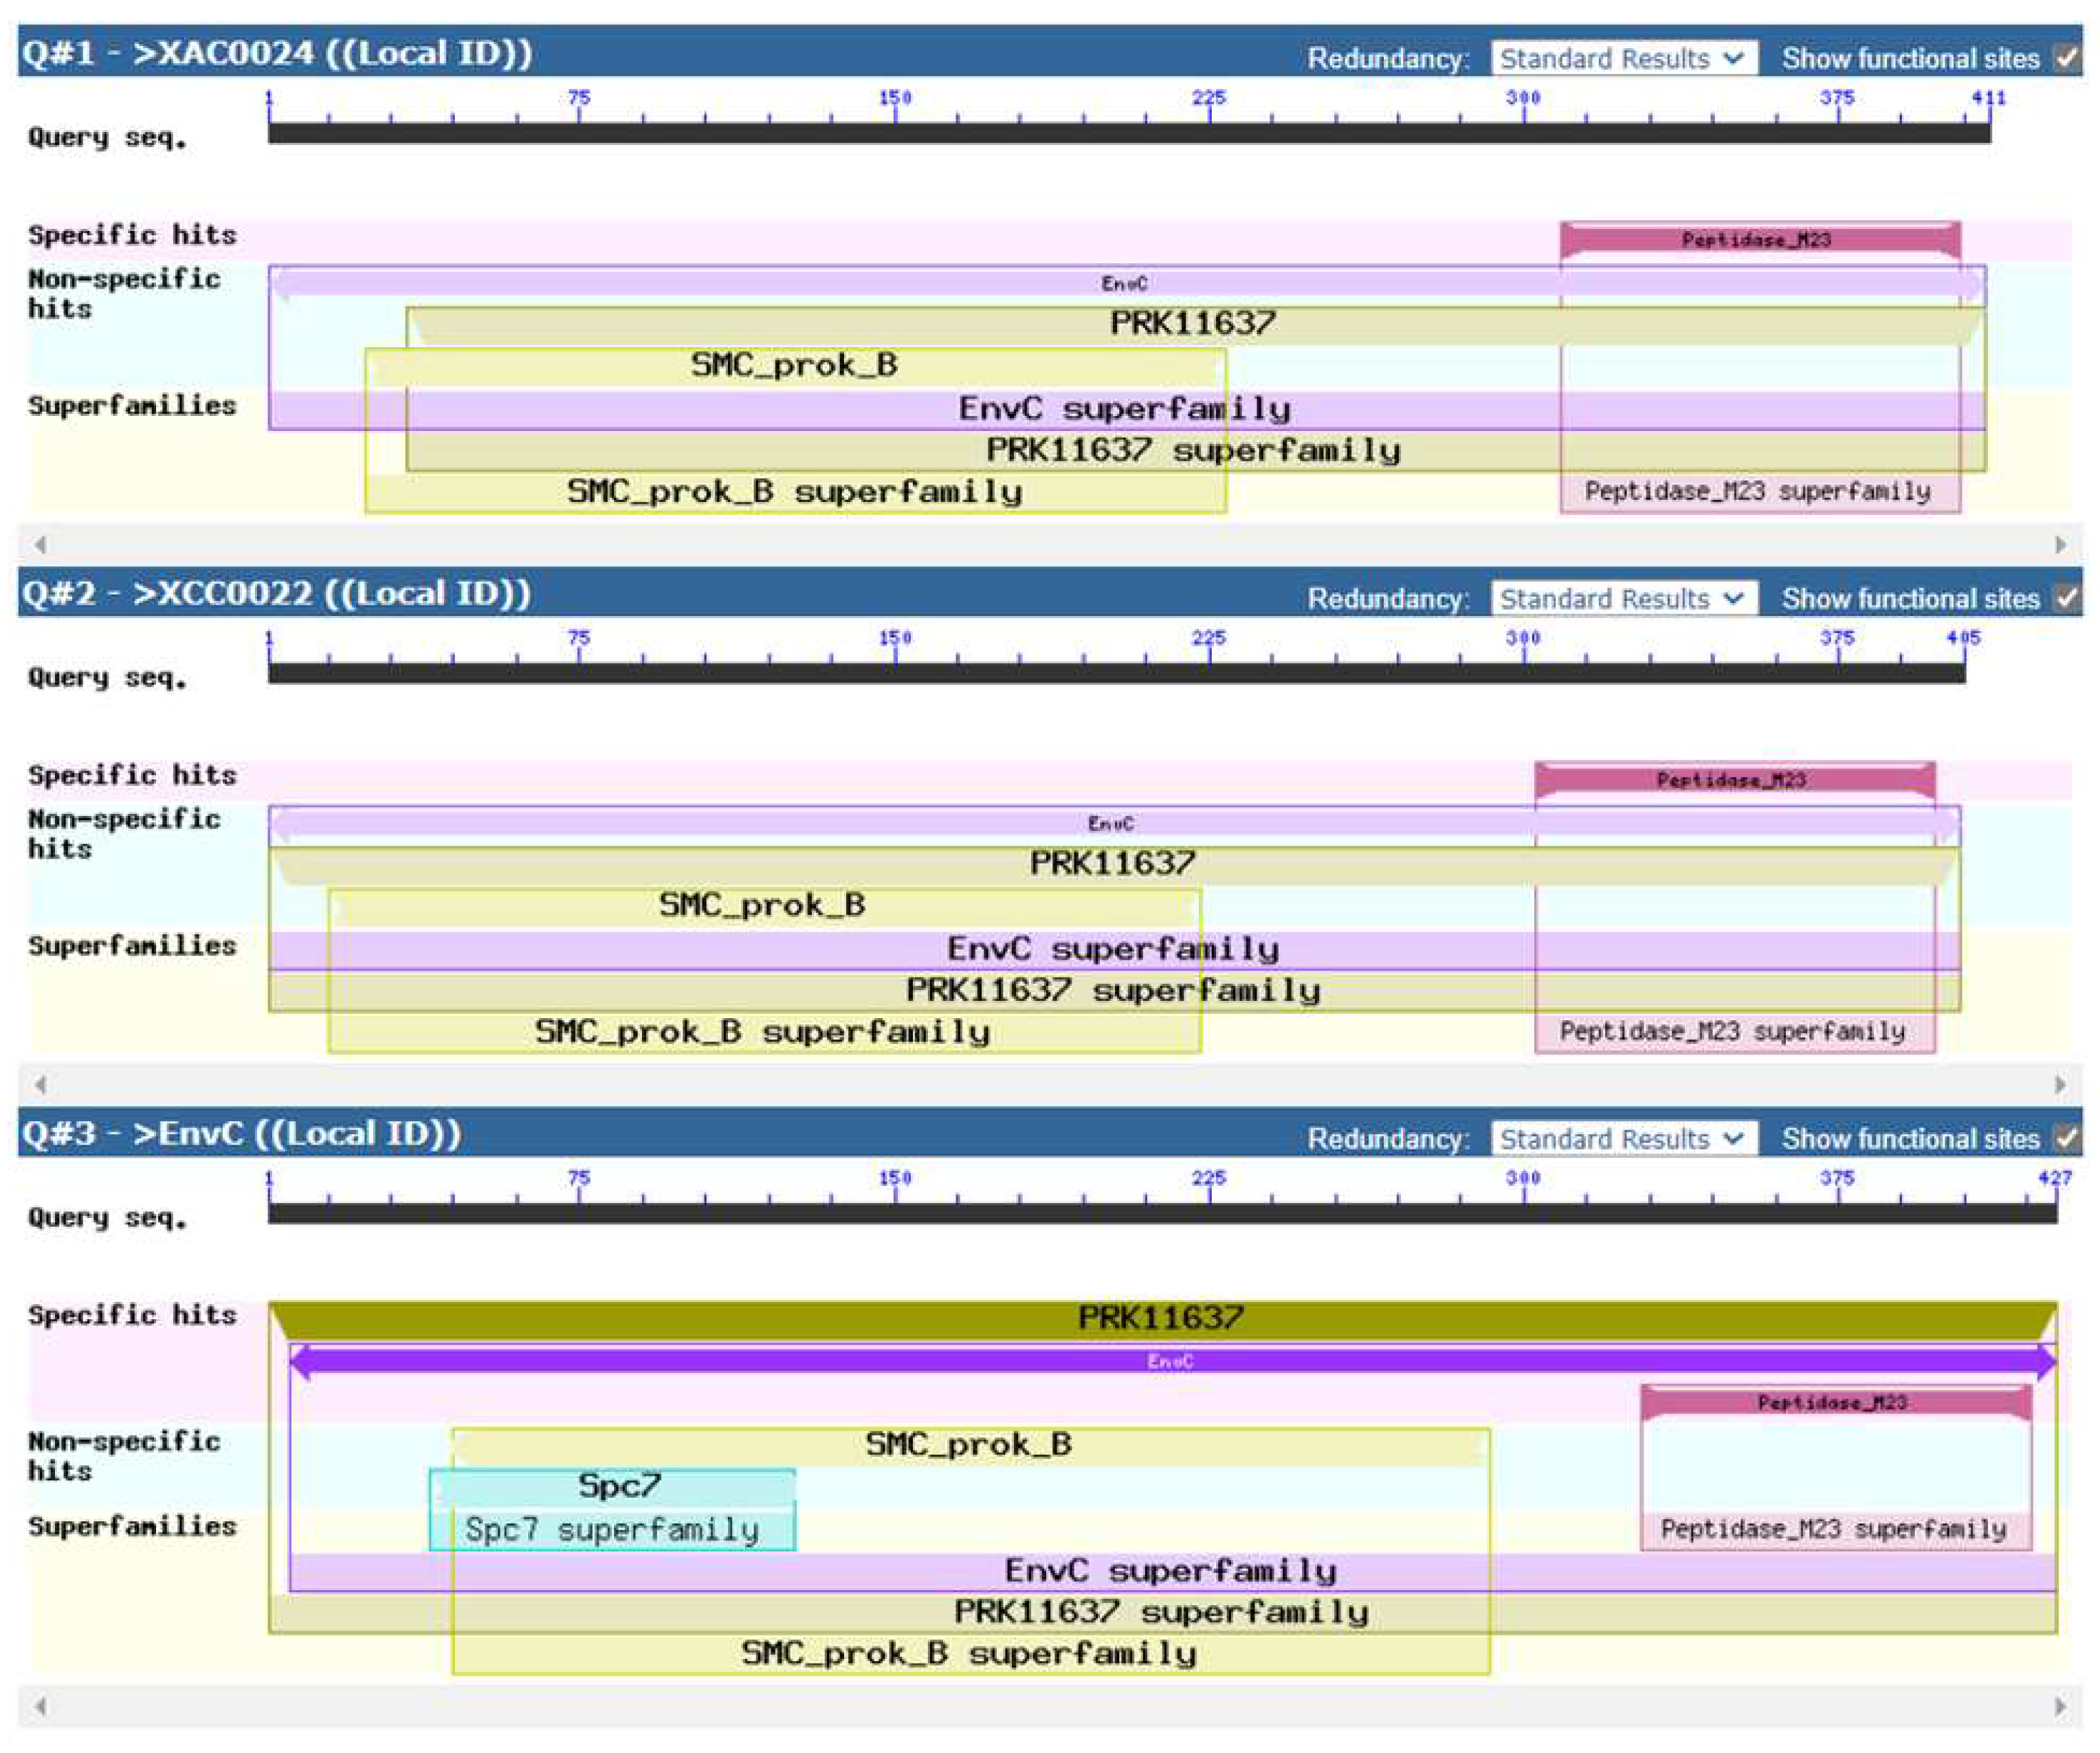
Task: Toggle Show functional sites for XCC0022
Action: [2066, 598]
